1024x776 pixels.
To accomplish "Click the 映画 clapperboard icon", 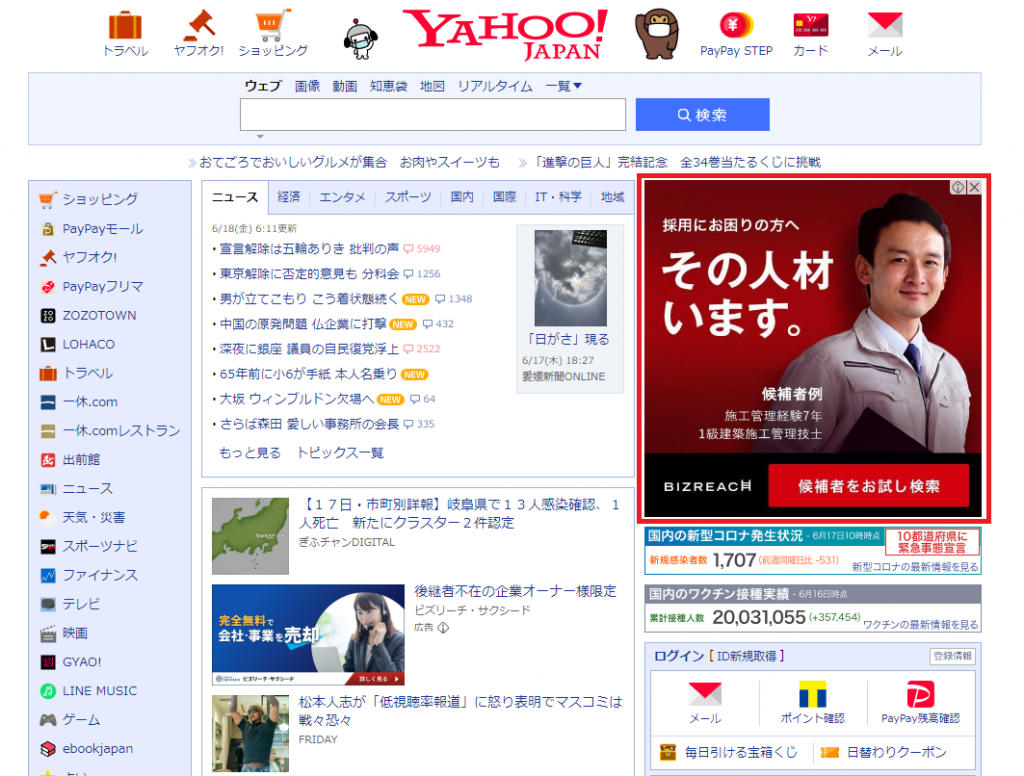I will pos(47,633).
